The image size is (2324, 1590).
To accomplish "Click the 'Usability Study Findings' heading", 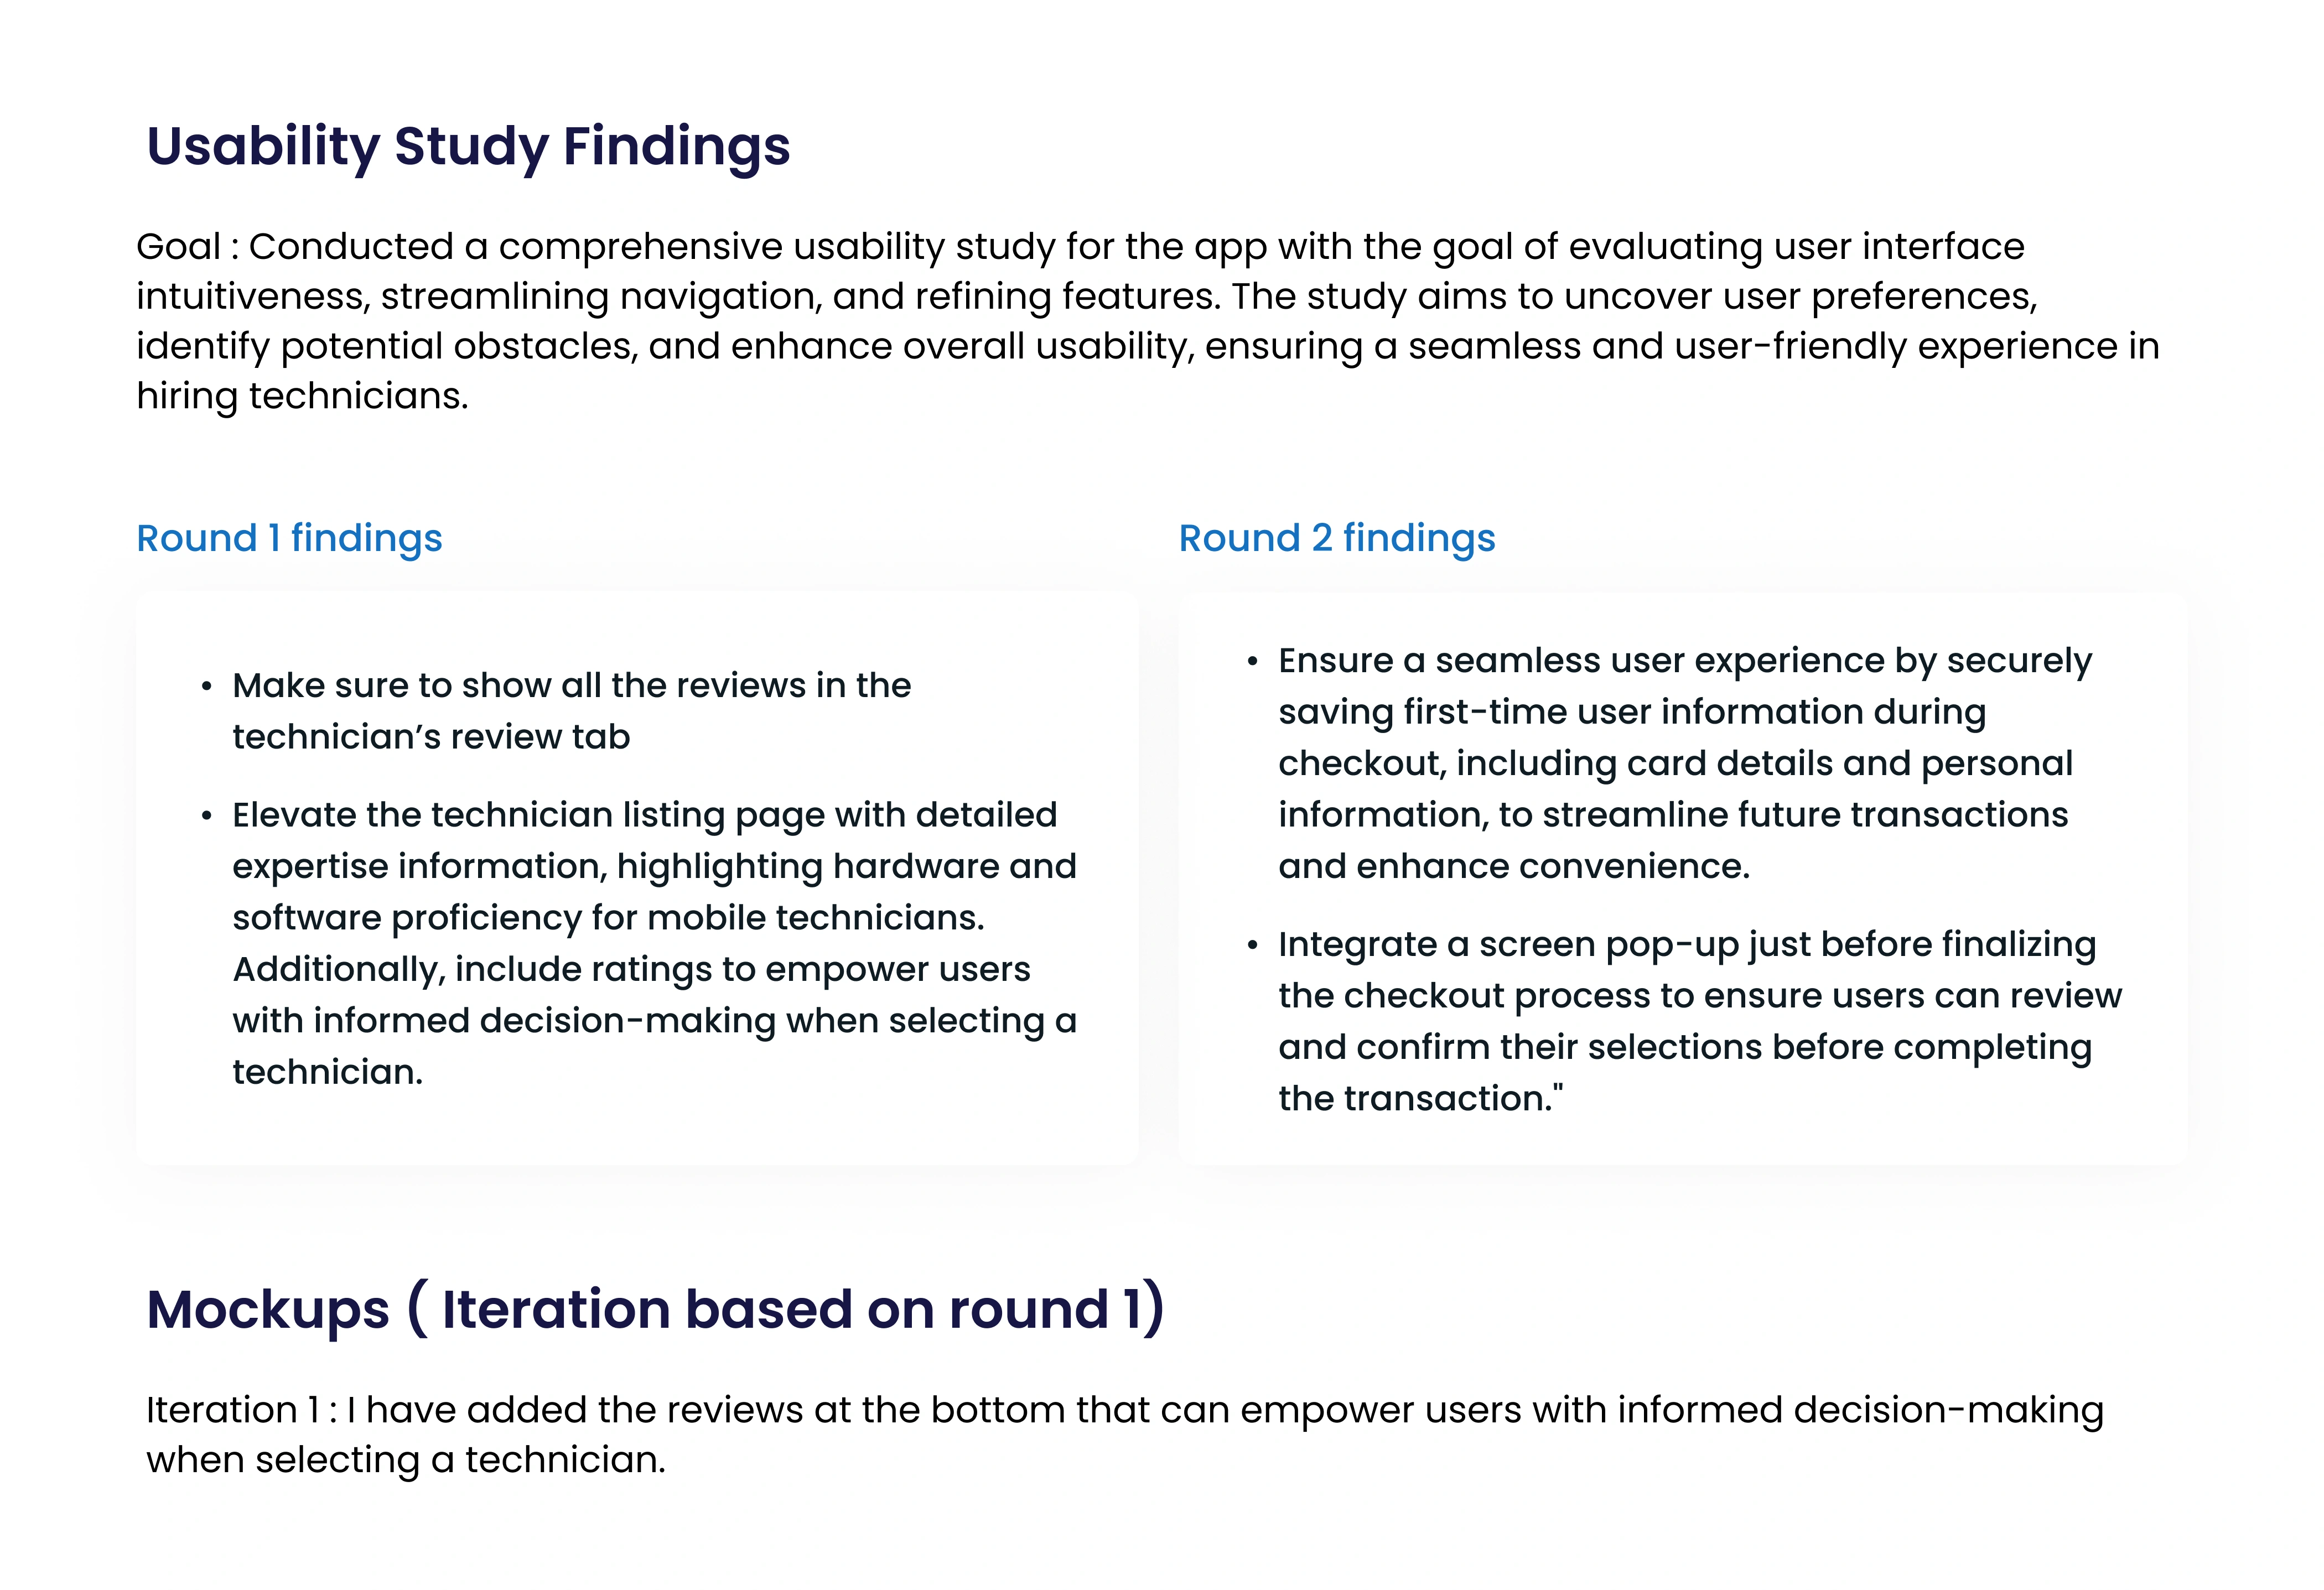I will point(468,146).
